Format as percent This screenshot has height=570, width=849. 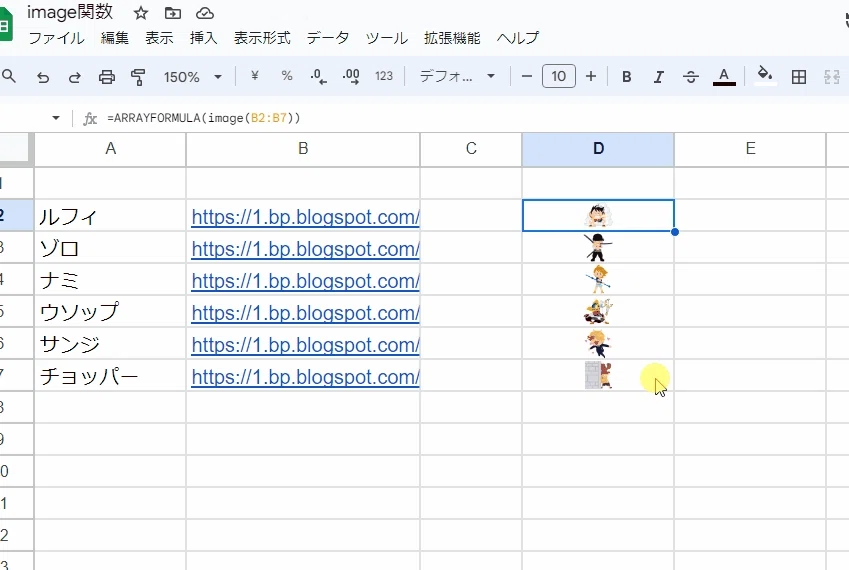tap(287, 76)
